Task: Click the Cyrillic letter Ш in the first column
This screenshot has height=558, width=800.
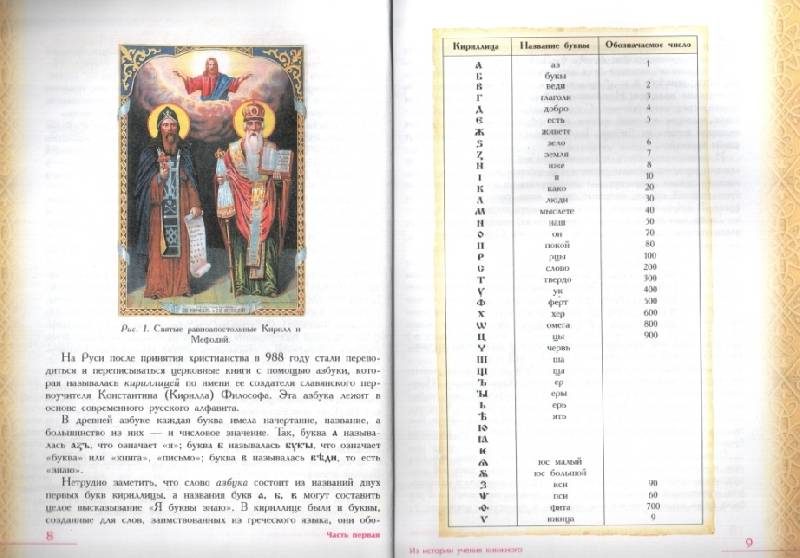Action: [x=482, y=360]
